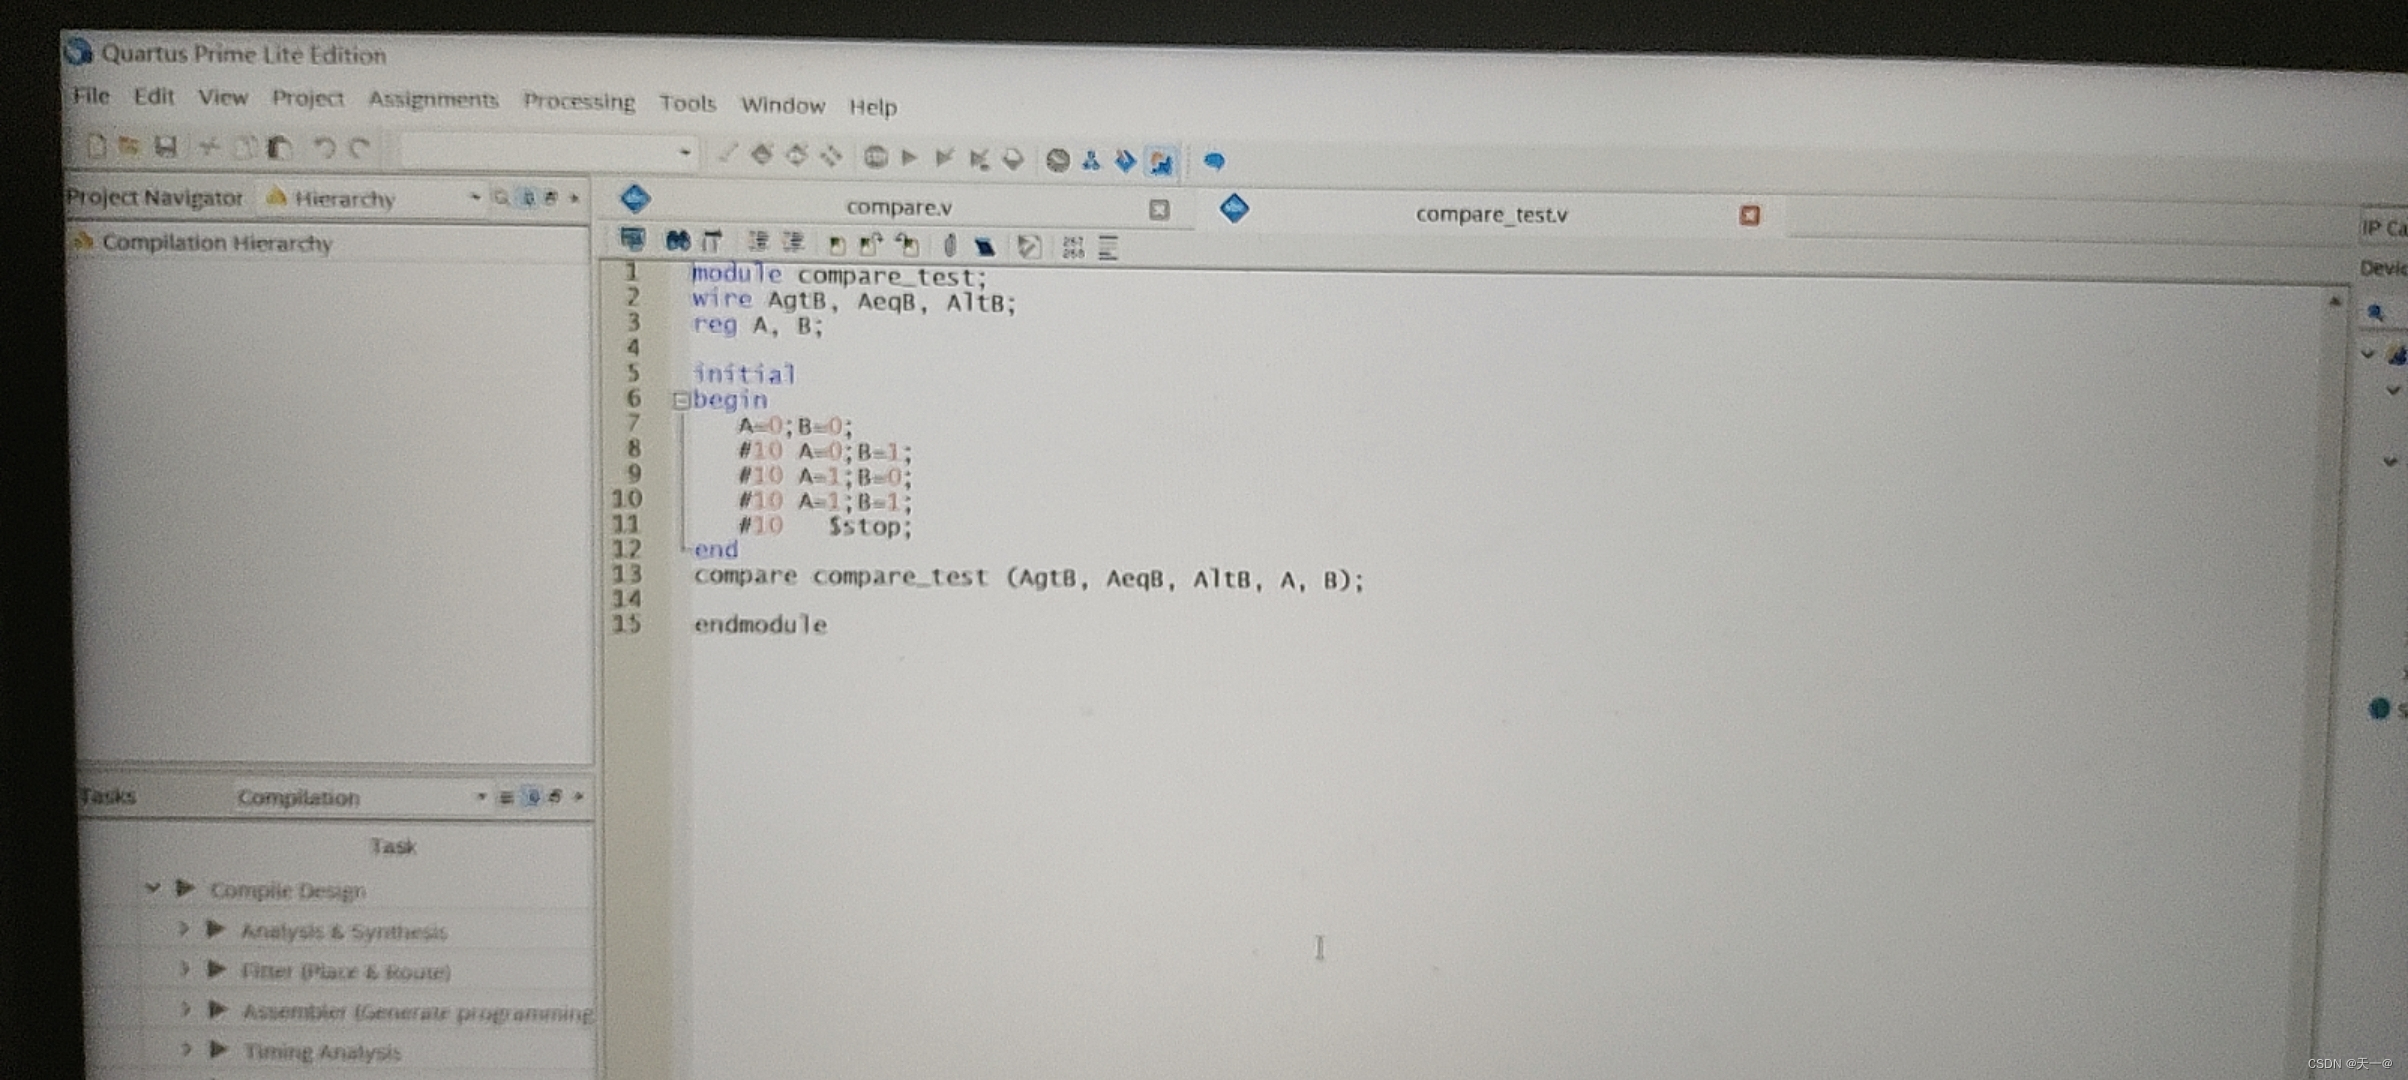Open the Project menu
Viewport: 2408px width, 1080px height.
coord(308,98)
